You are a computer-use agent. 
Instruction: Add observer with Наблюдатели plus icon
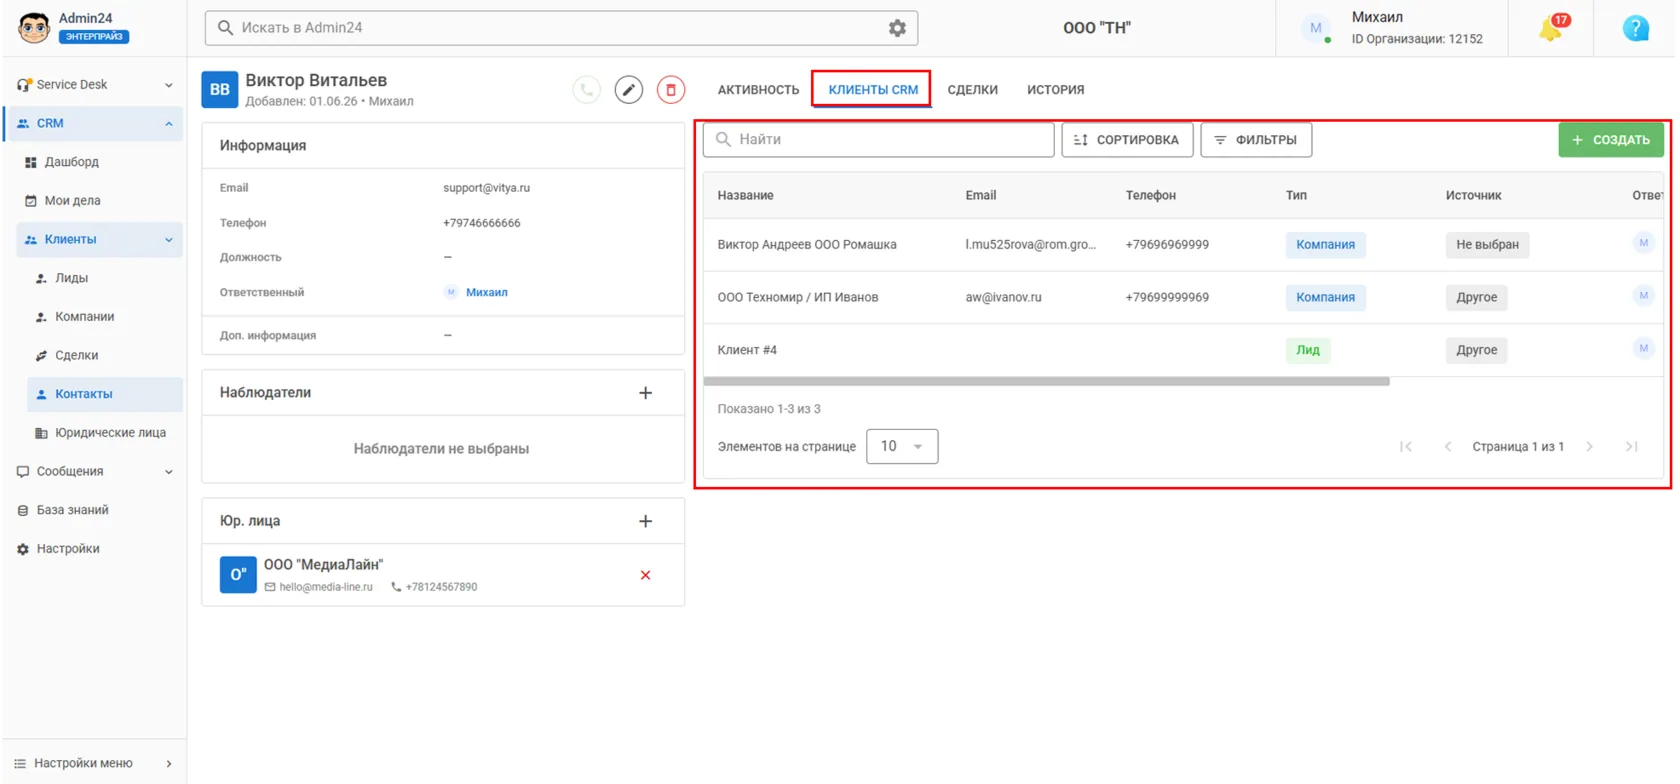(645, 393)
